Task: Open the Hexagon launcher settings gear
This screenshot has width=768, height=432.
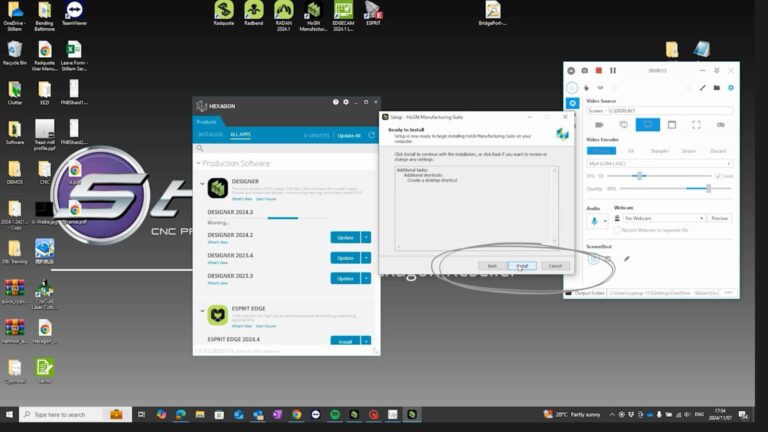Action: click(346, 102)
